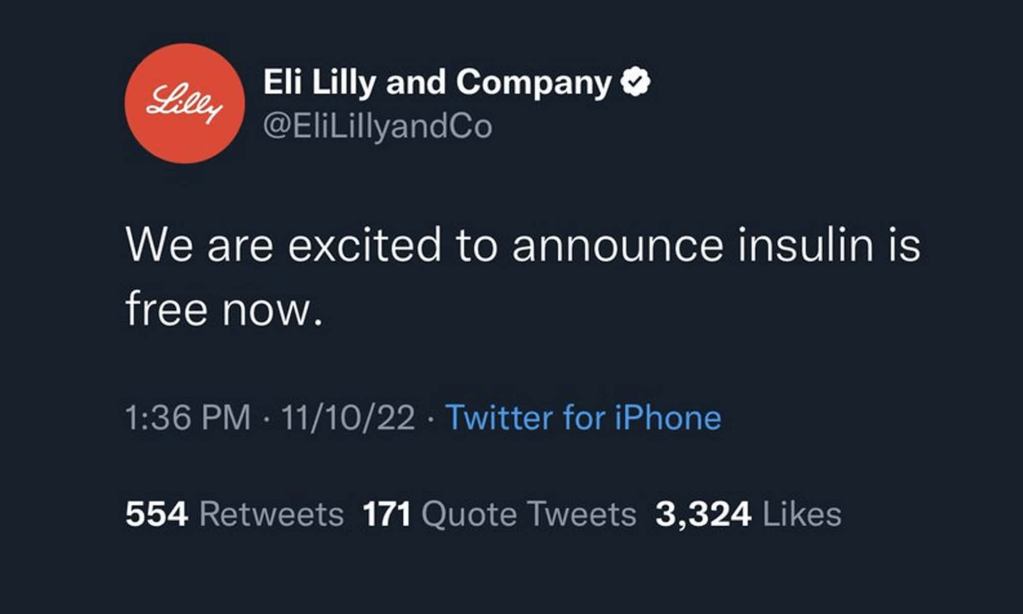Image resolution: width=1023 pixels, height=614 pixels.
Task: View the 3,324 Likes list
Action: (748, 514)
